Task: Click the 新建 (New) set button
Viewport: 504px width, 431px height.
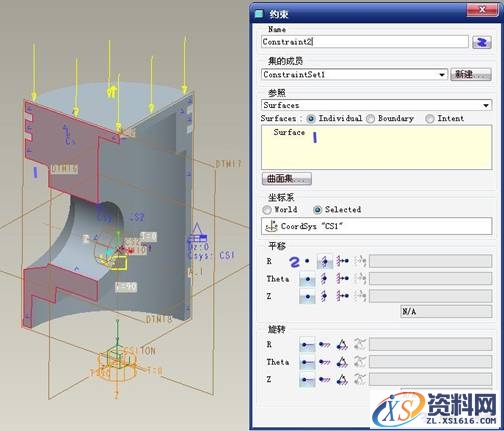Action: coord(471,74)
